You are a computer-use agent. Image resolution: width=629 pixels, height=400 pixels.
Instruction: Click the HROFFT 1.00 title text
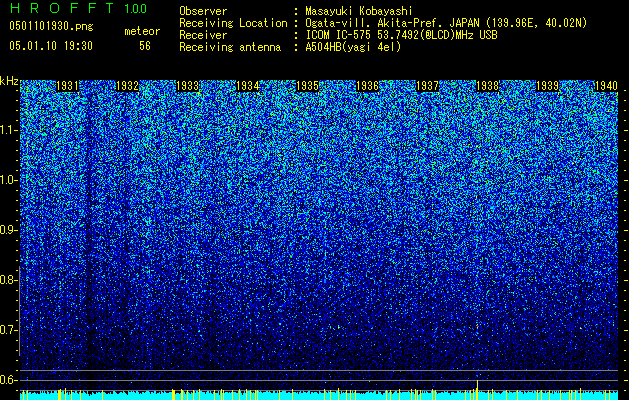[78, 8]
